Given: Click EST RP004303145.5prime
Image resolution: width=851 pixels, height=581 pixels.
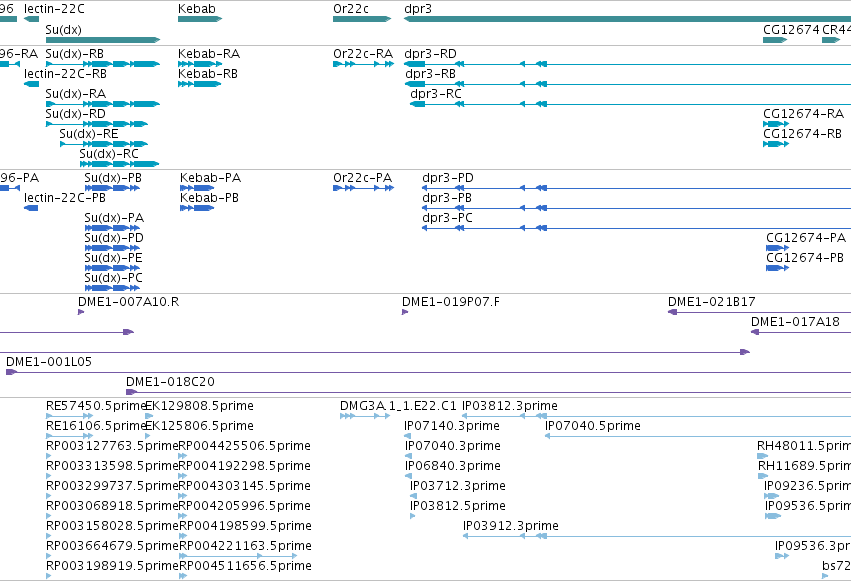Looking at the screenshot, I should click(183, 496).
